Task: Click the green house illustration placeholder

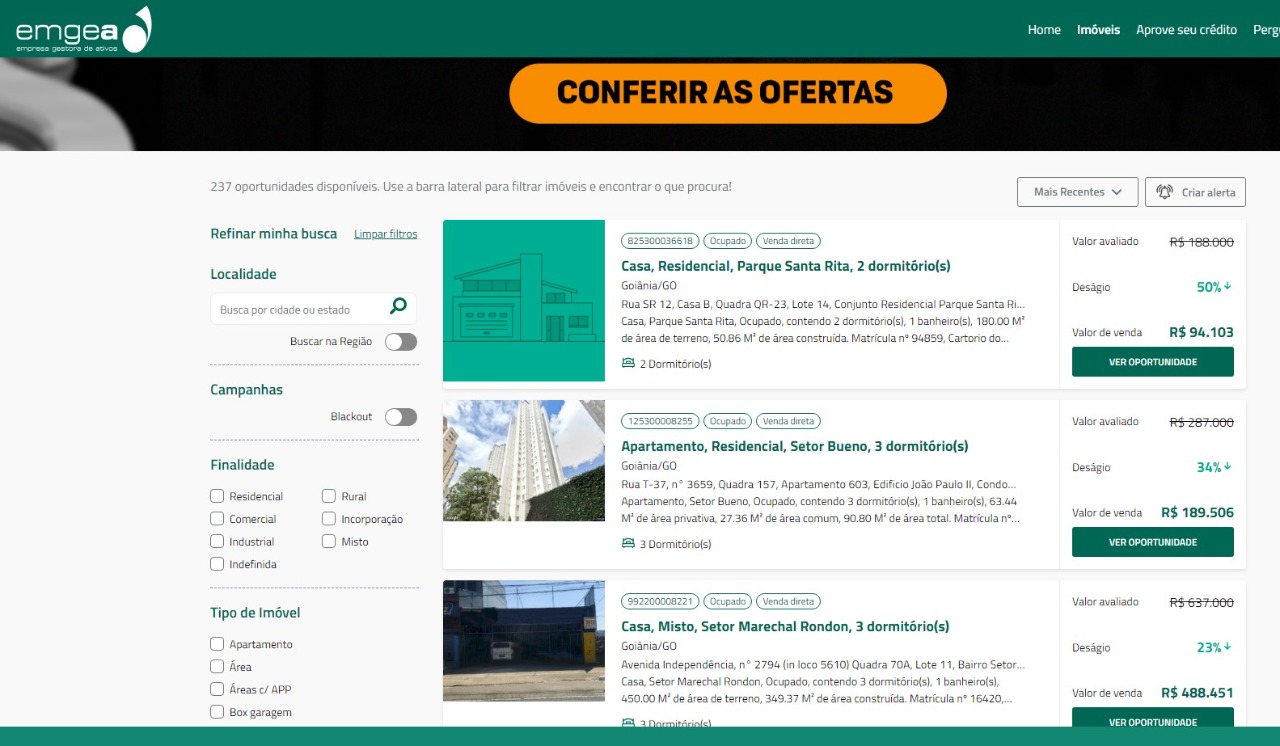Action: pyautogui.click(x=524, y=301)
